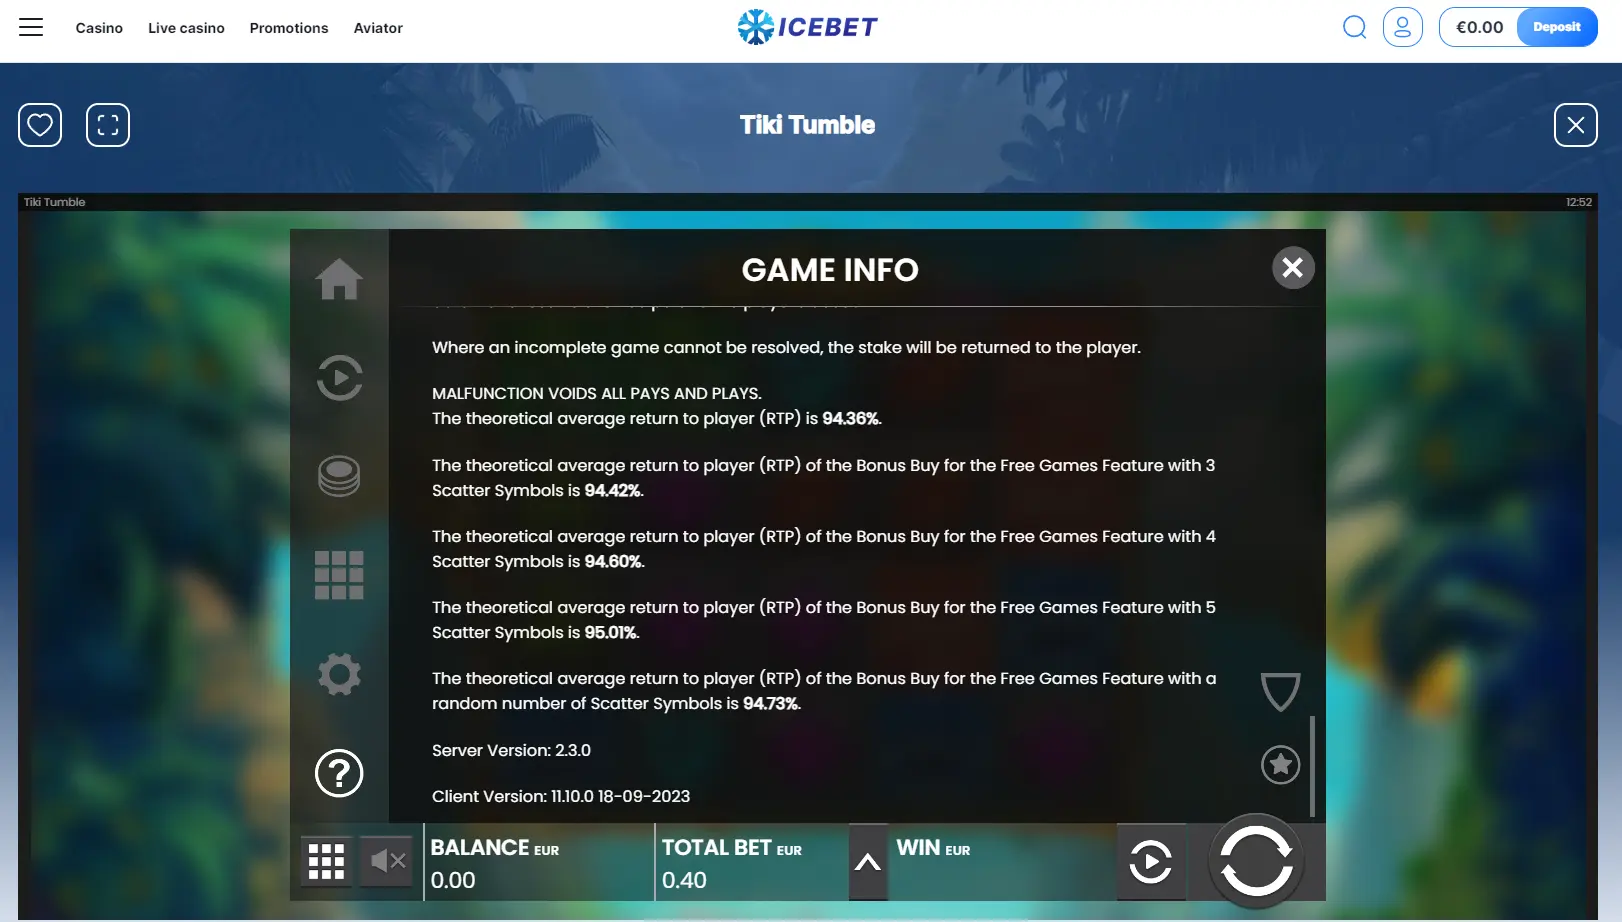
Task: Open the coin bet settings tab
Action: pos(339,476)
